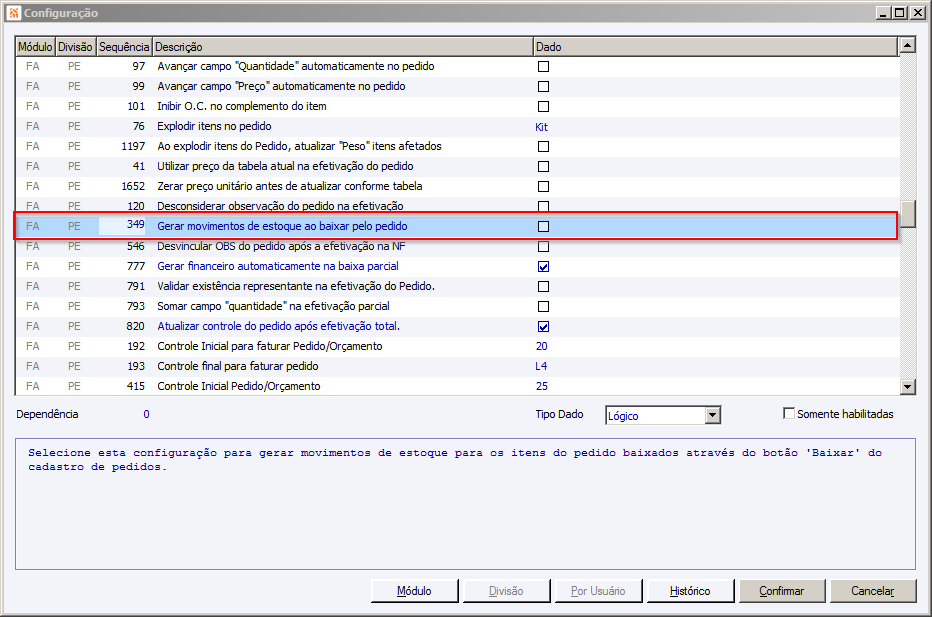Viewport: 932px width, 617px height.
Task: Maximize the Configuração window
Action: [900, 12]
